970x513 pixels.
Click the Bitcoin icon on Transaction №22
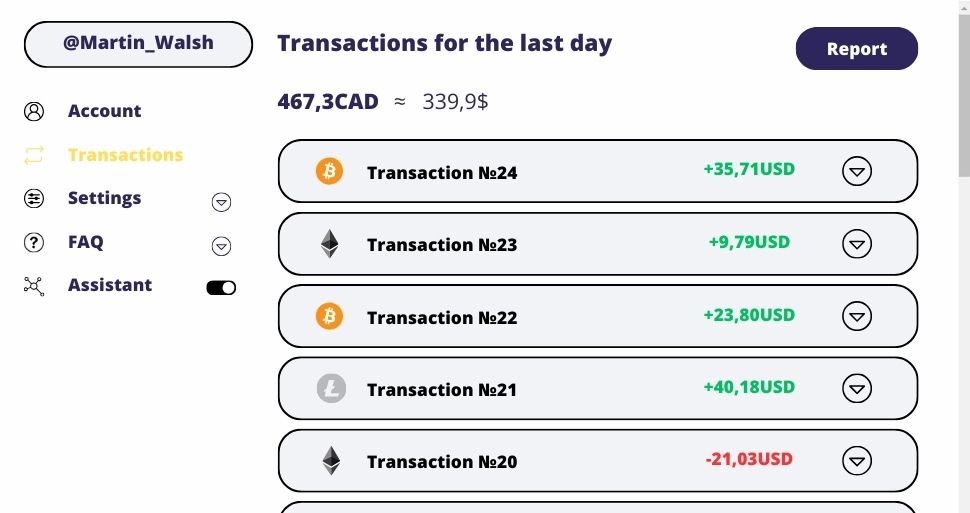point(329,317)
